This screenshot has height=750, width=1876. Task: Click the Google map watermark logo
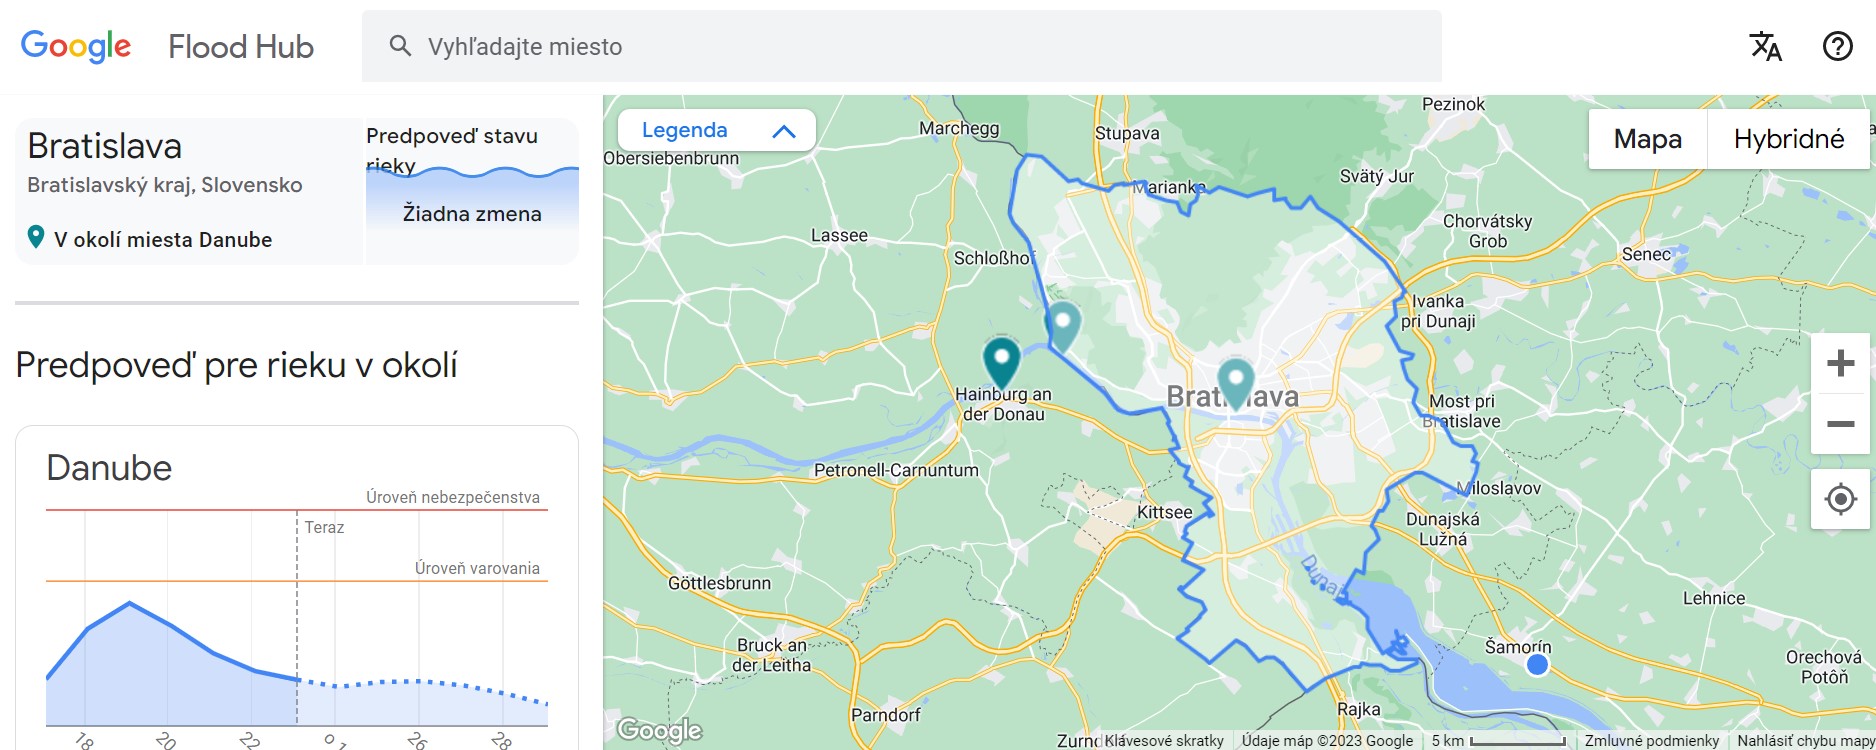(659, 730)
